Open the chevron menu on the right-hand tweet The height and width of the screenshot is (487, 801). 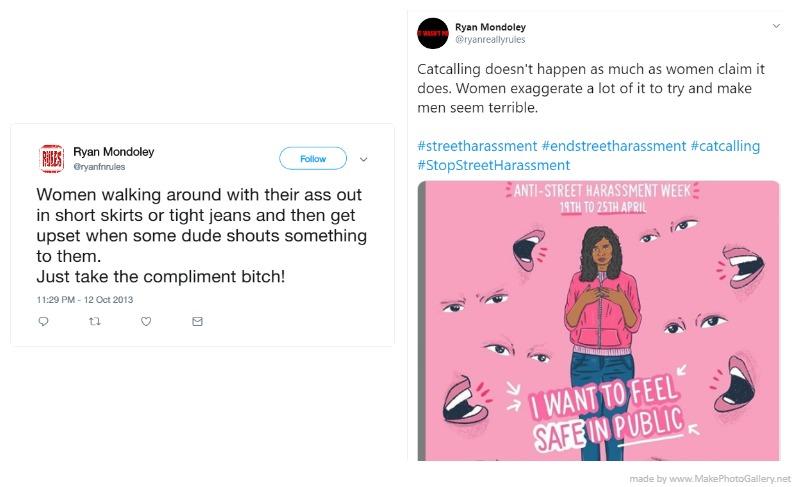tap(776, 26)
